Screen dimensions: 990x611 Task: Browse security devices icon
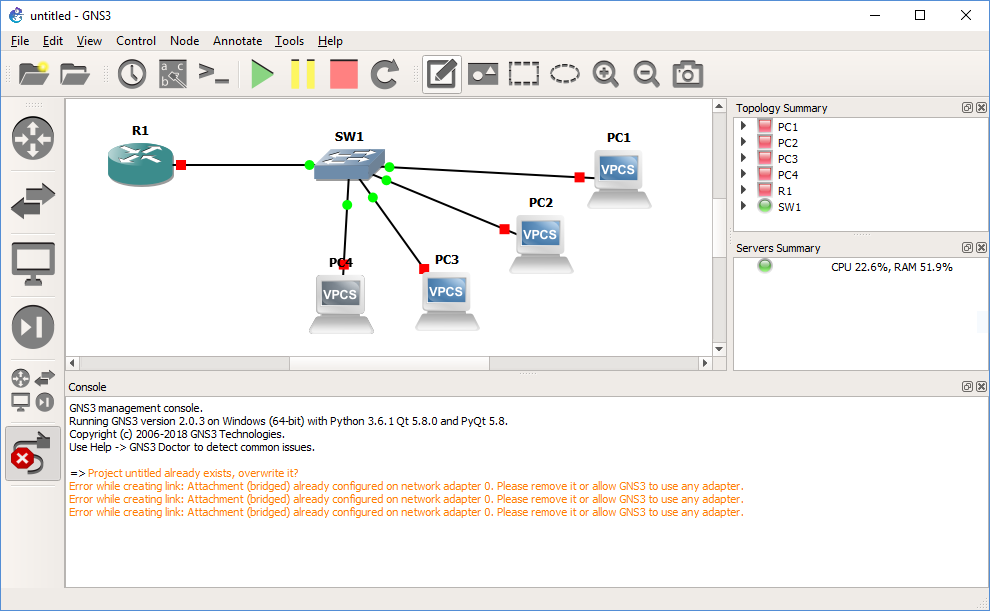[33, 327]
